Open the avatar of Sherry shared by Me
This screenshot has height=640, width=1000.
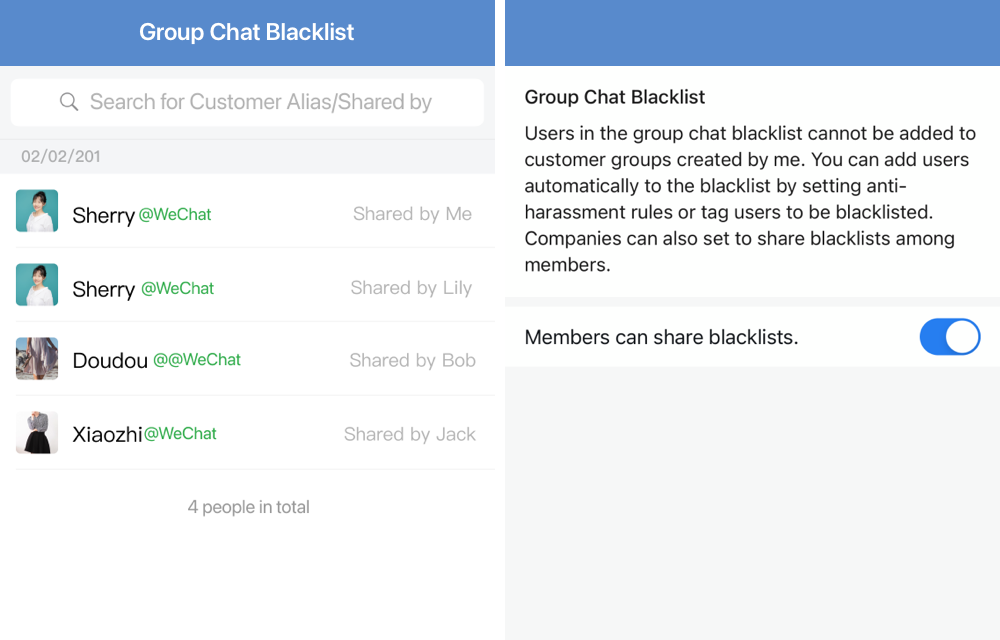coord(37,211)
